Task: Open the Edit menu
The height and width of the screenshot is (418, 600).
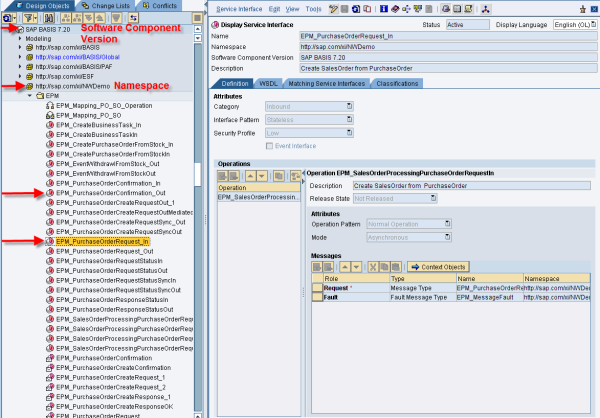Action: point(274,9)
